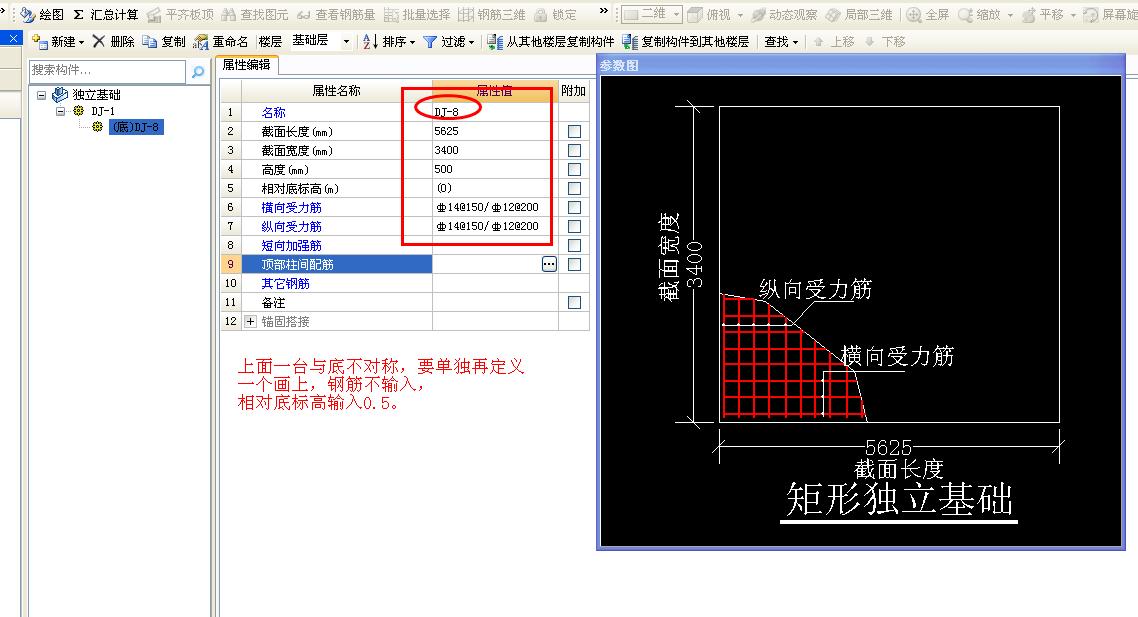Click 屏幕旋转 screen rotate tool

(x=1110, y=15)
